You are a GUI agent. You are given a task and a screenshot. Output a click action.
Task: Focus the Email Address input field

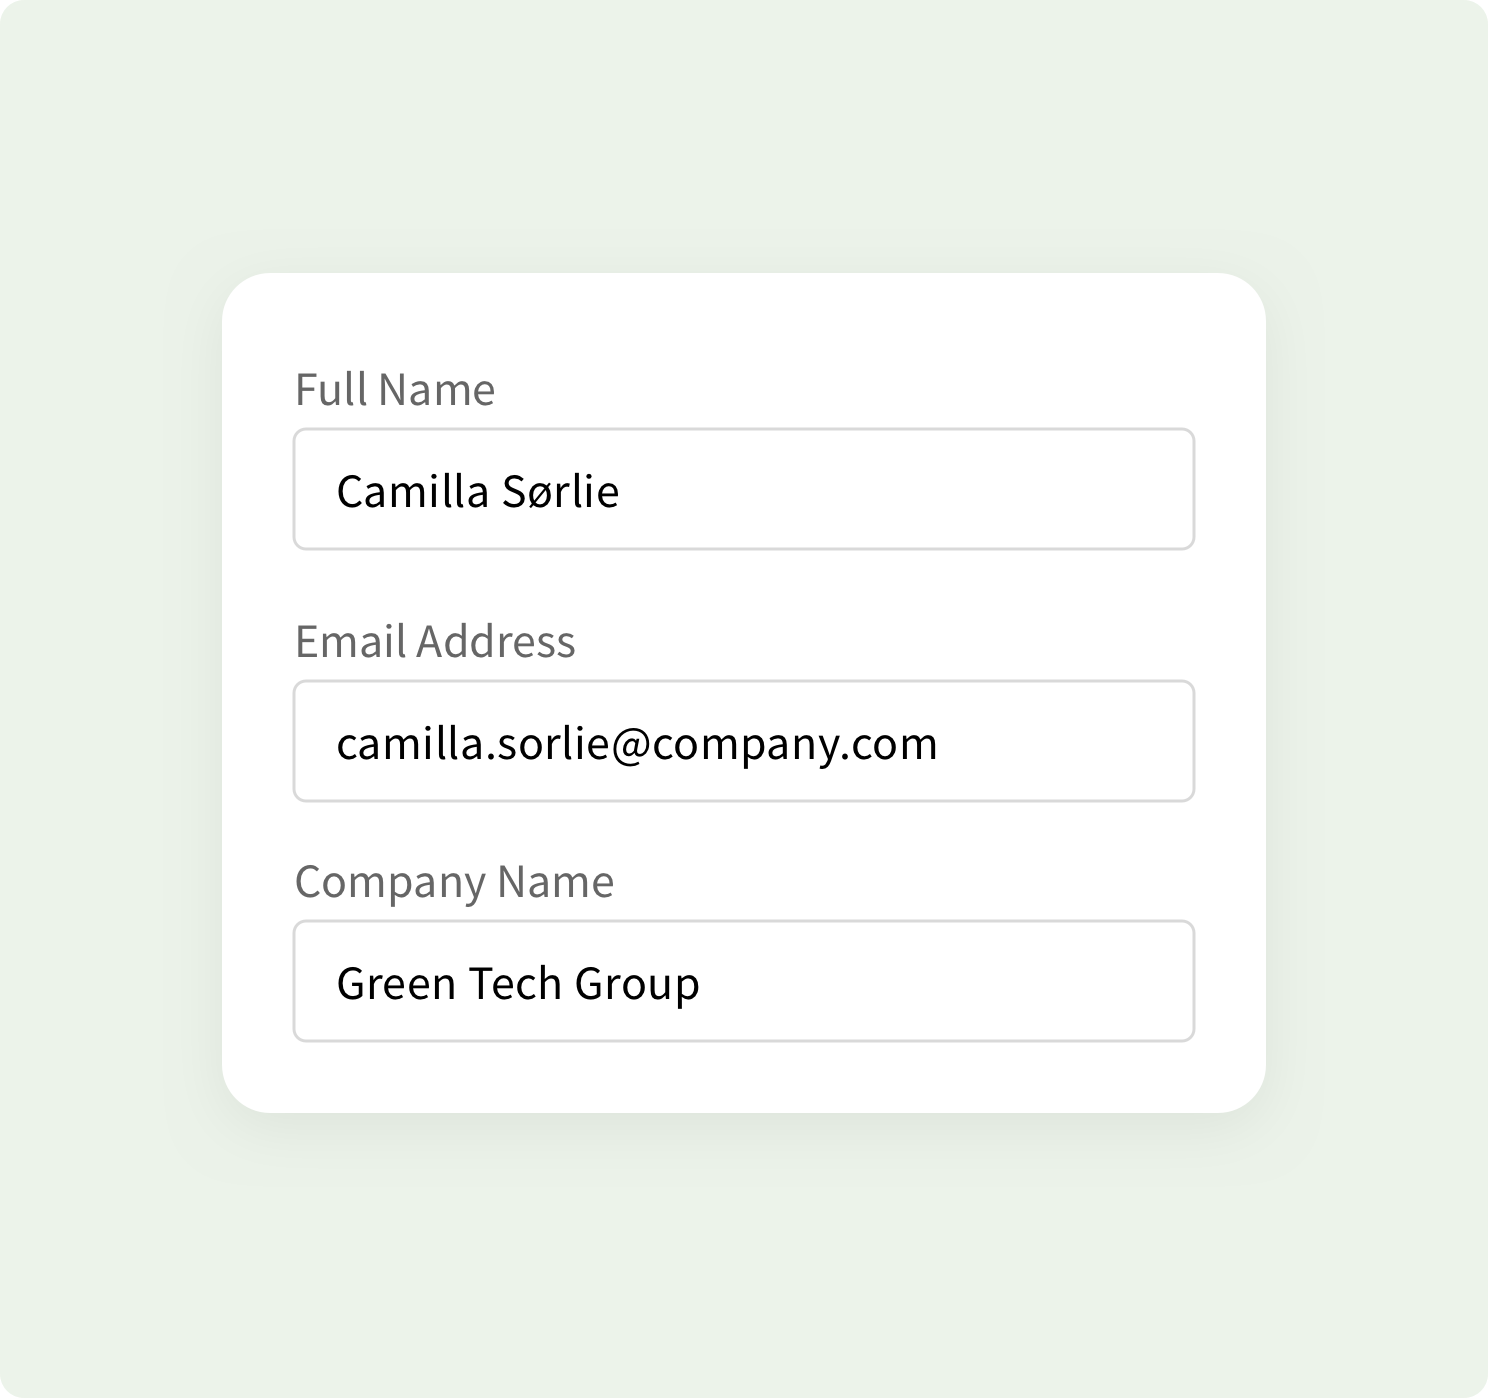(743, 741)
